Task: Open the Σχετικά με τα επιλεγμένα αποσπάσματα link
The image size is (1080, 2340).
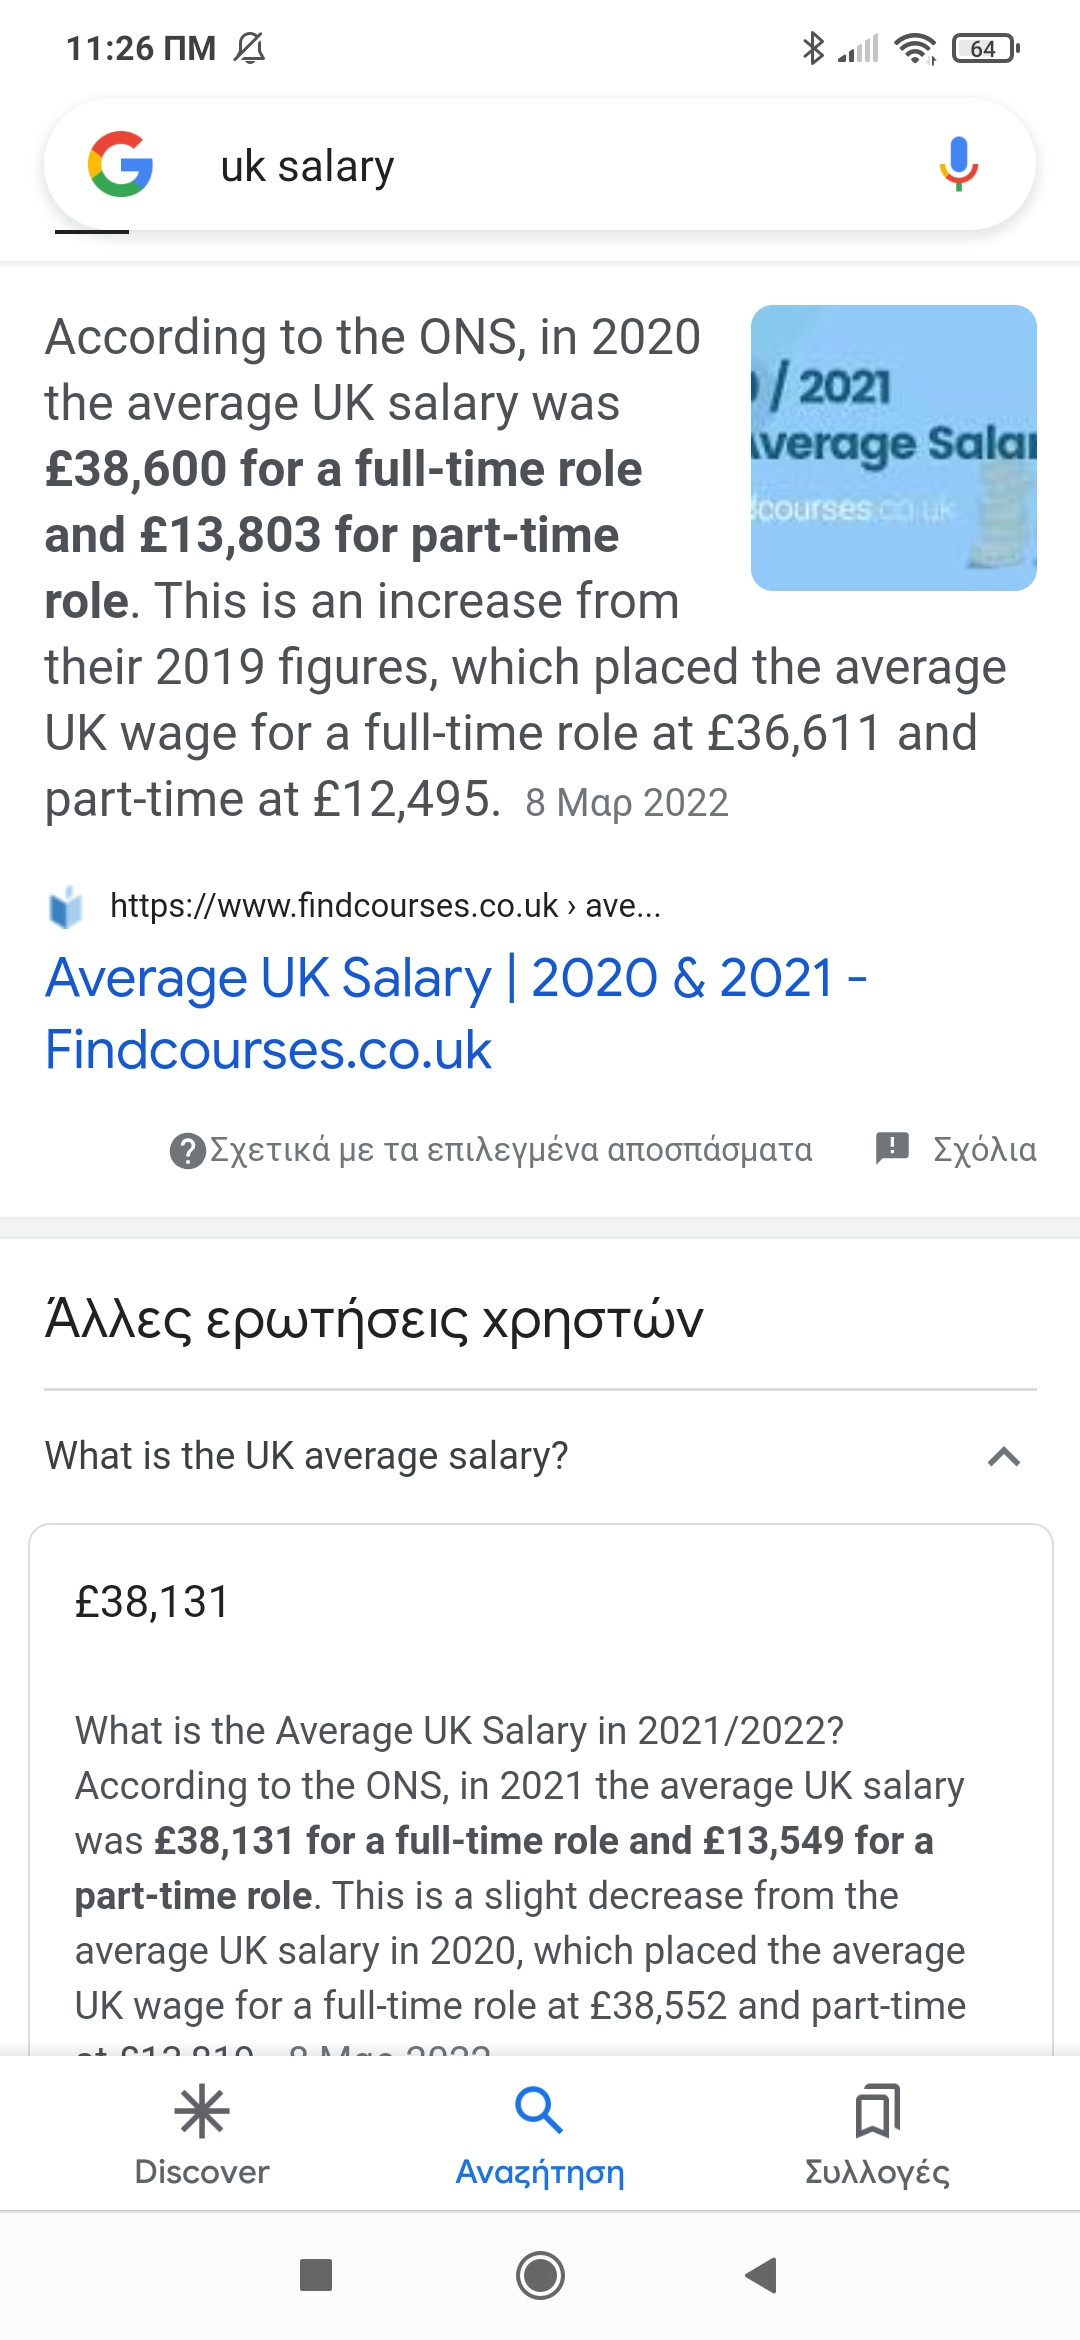Action: click(511, 1150)
